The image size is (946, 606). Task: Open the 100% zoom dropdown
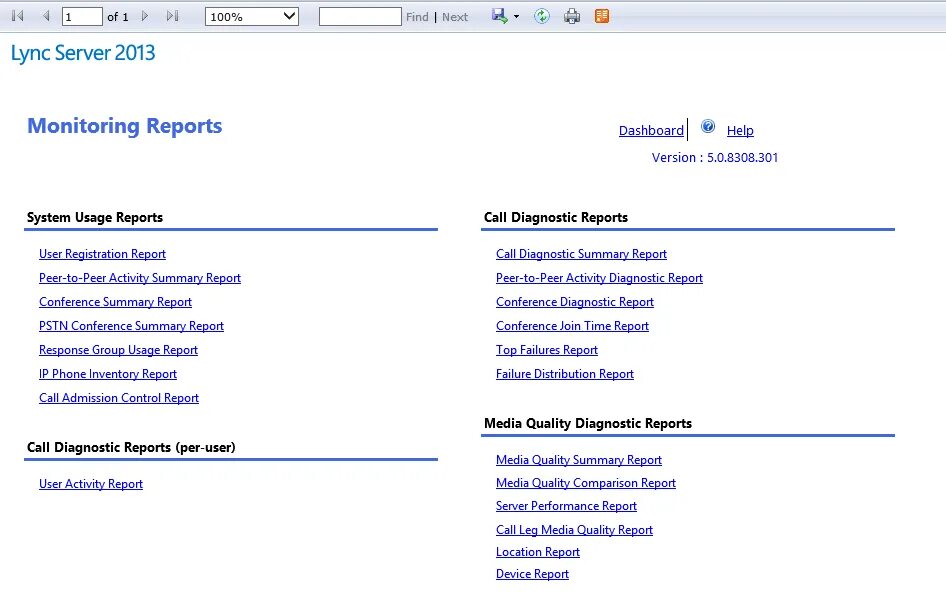(252, 17)
